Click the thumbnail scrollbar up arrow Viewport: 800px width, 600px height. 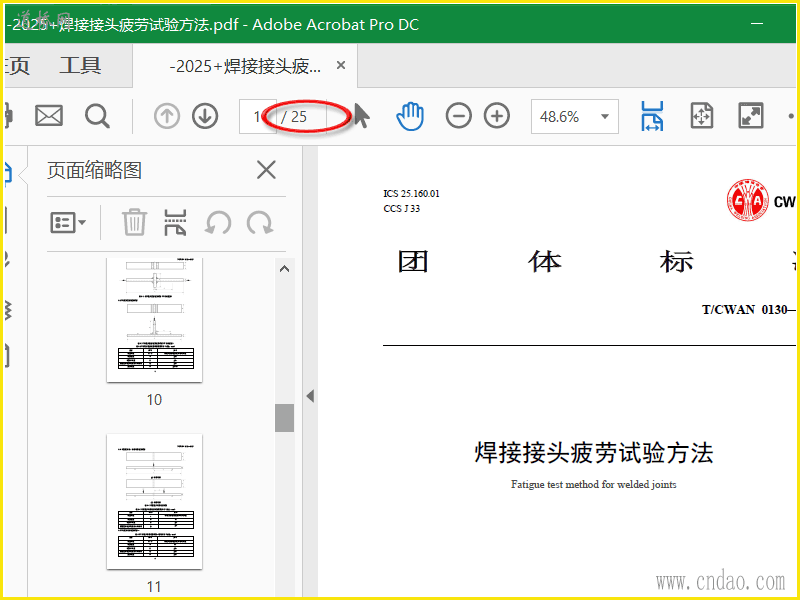(x=284, y=268)
